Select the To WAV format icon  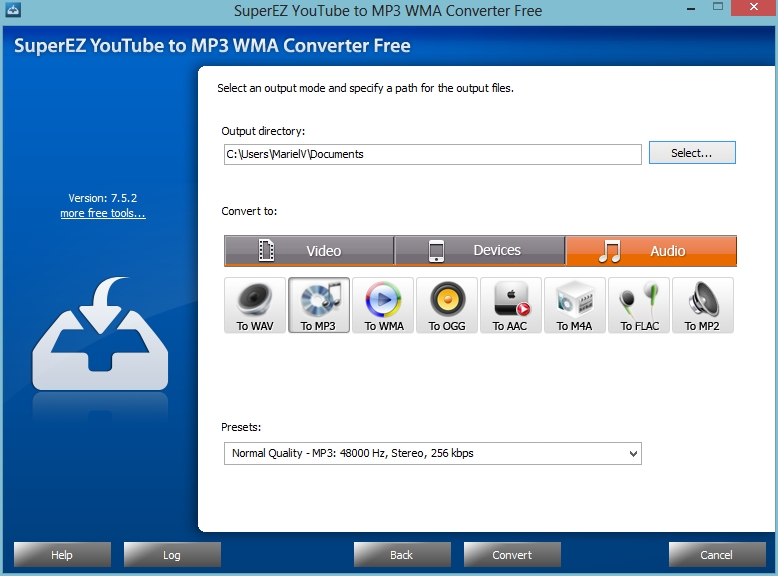pos(255,305)
